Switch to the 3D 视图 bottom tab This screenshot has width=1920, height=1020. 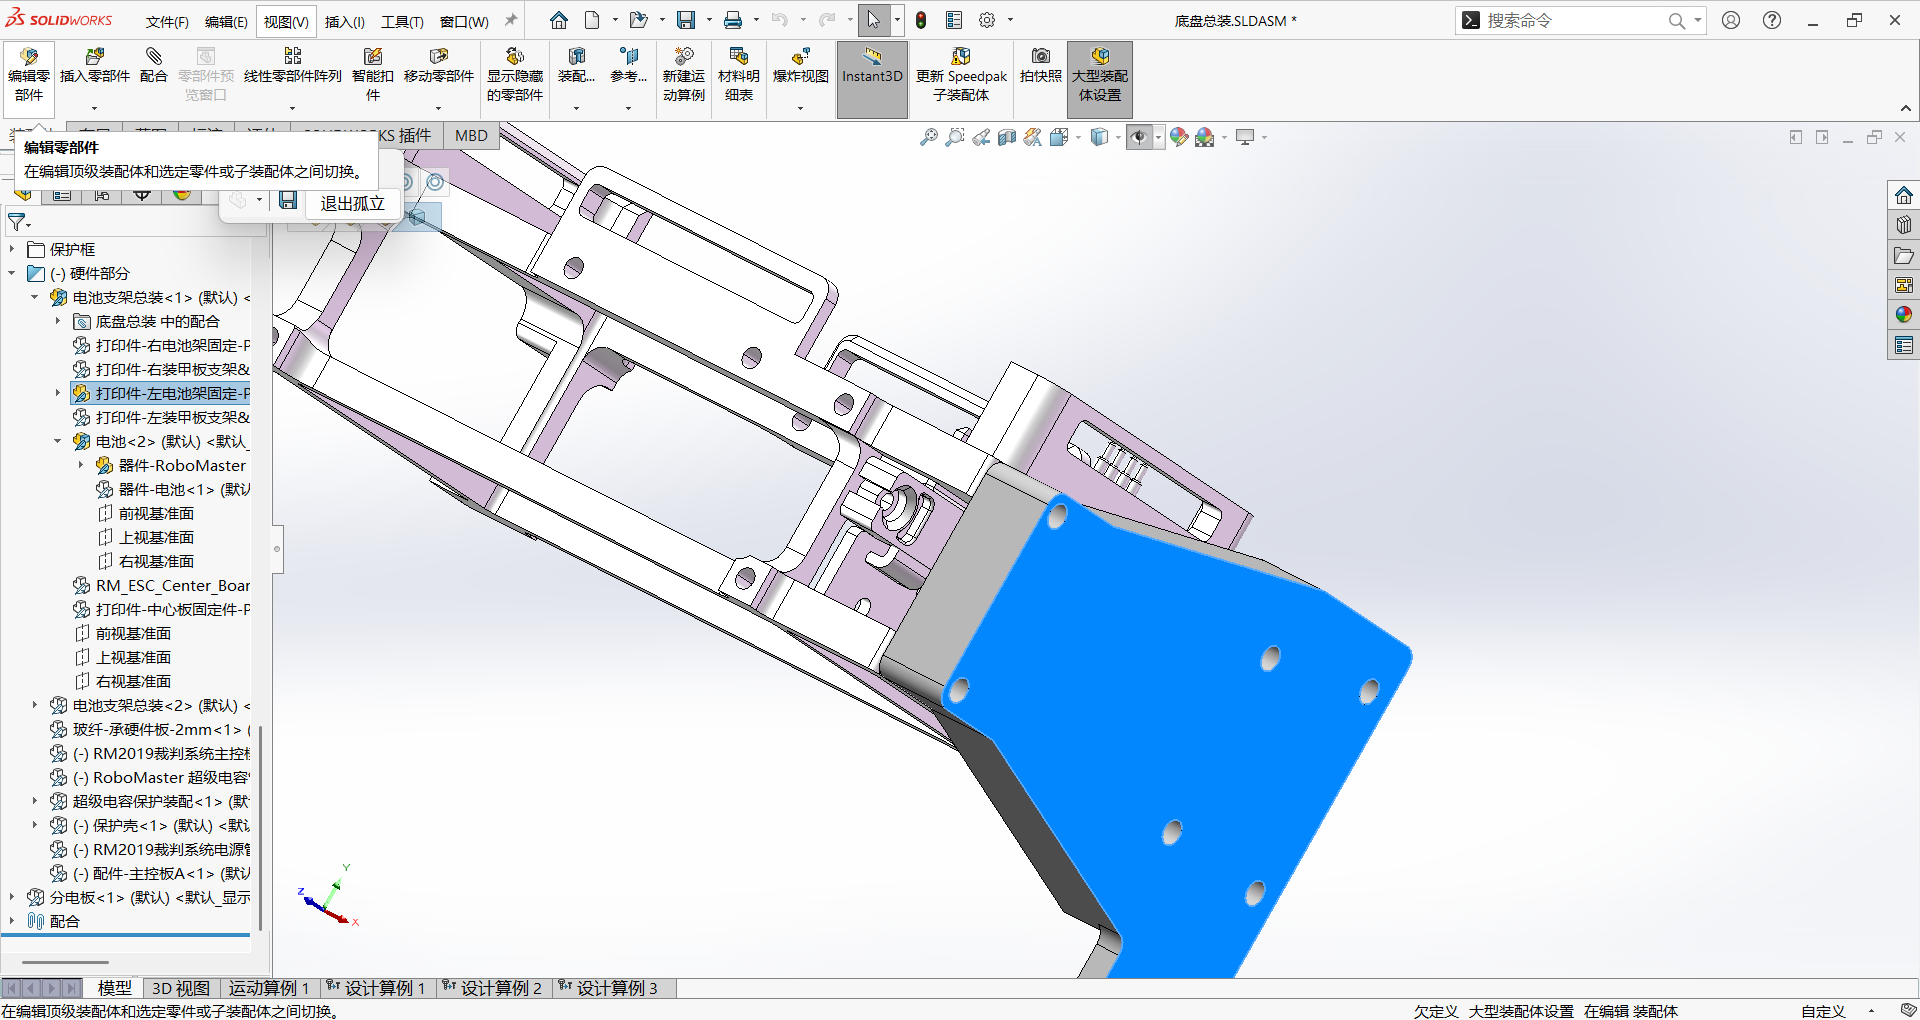tap(180, 988)
